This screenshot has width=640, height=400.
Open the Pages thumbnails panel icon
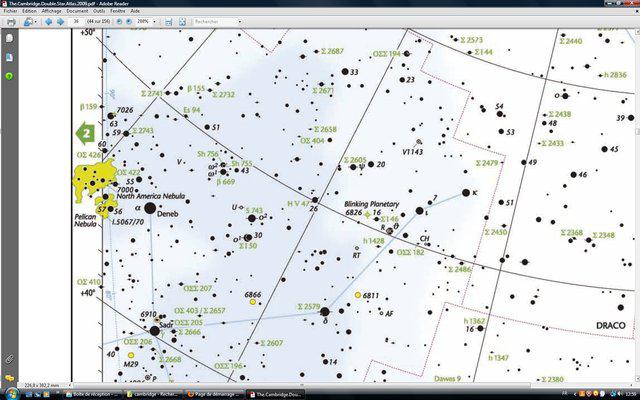coord(9,38)
